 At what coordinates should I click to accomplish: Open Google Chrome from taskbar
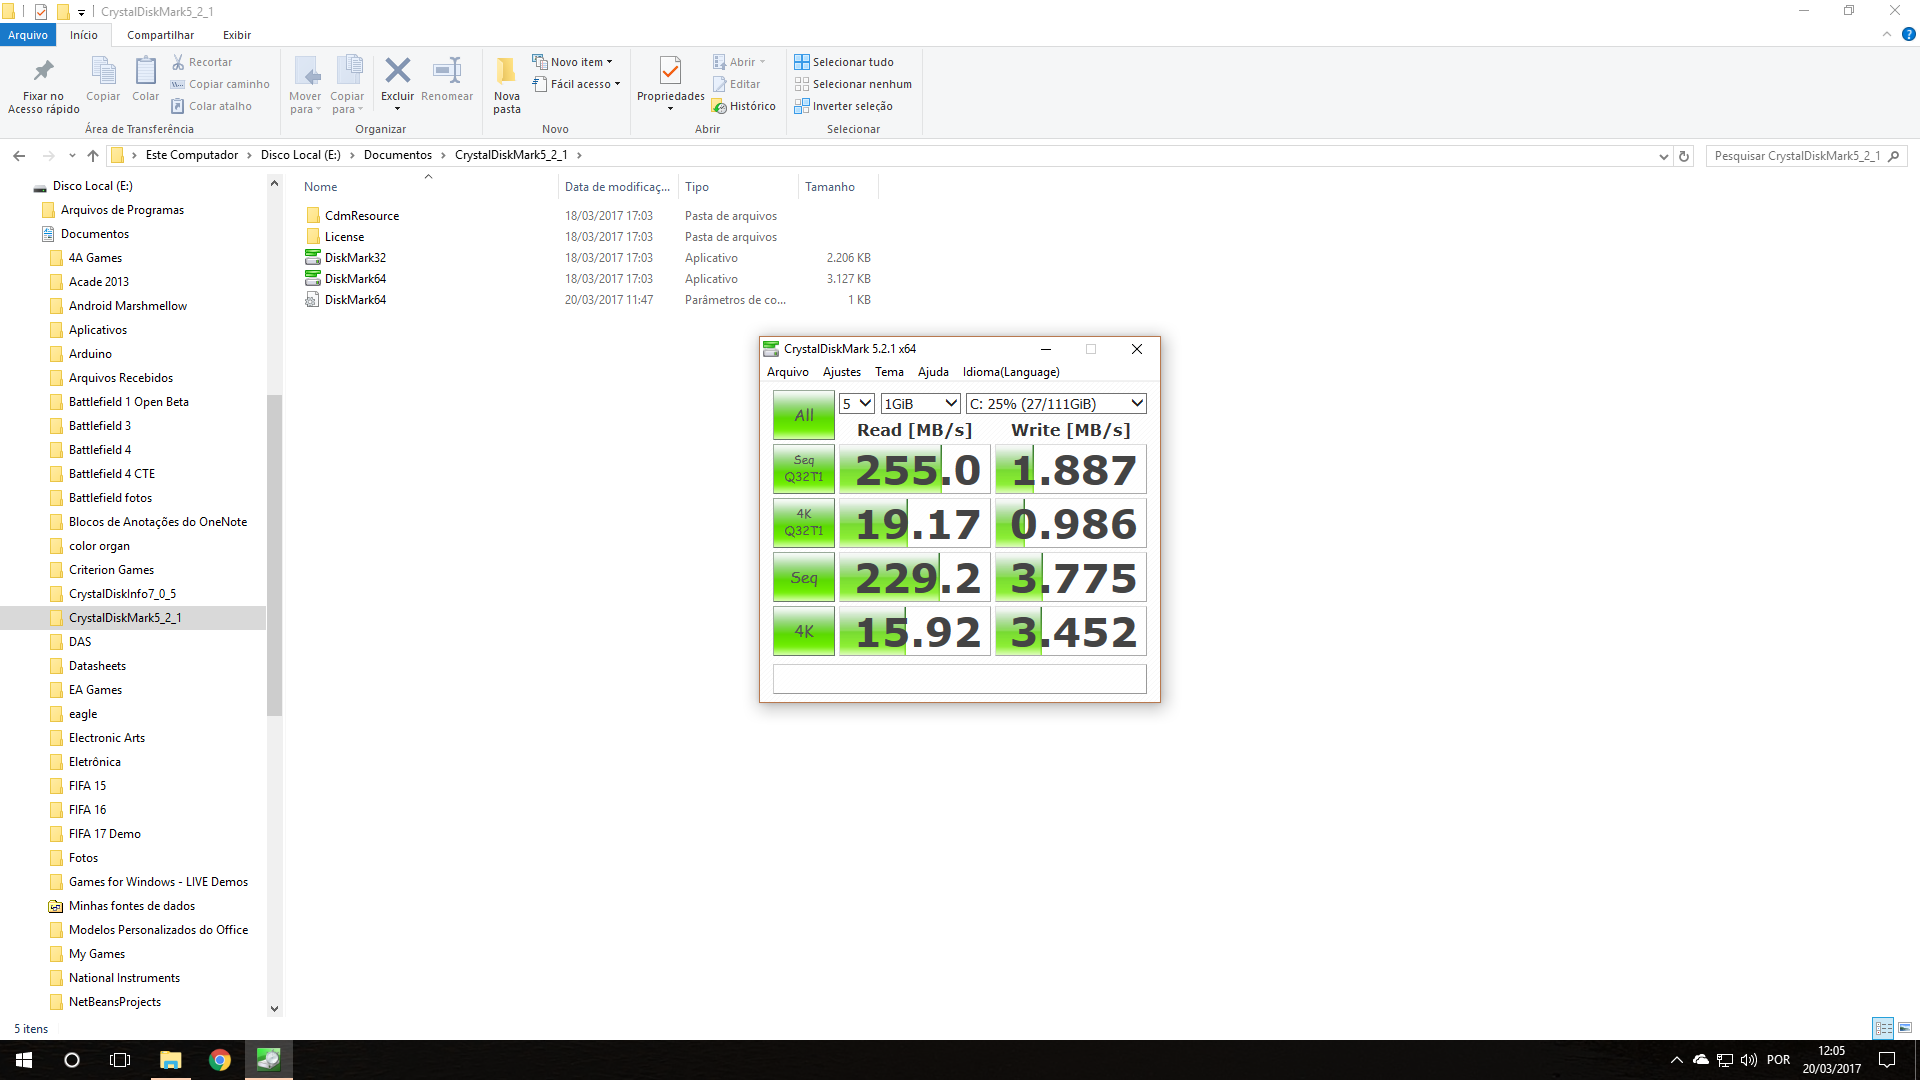(x=219, y=1060)
